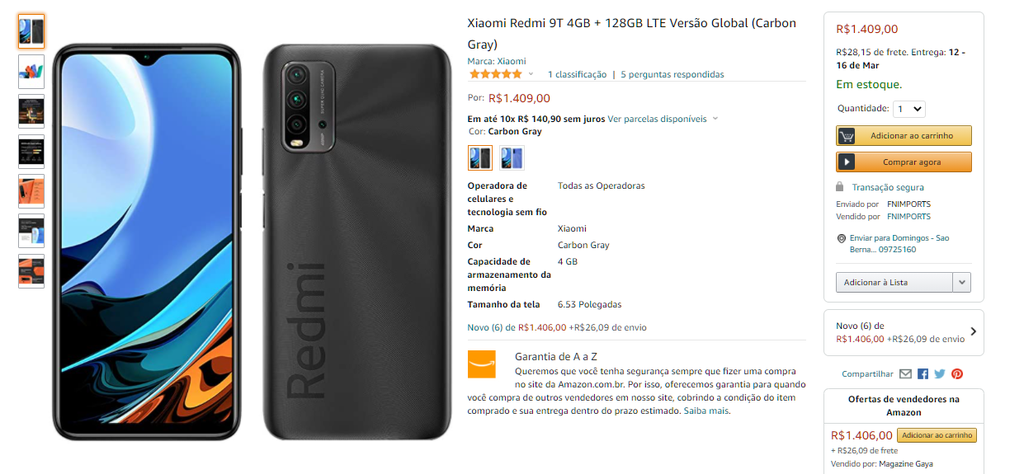This screenshot has width=1024, height=474.
Task: Expand Ver parcelas disponíveis
Action: point(662,119)
